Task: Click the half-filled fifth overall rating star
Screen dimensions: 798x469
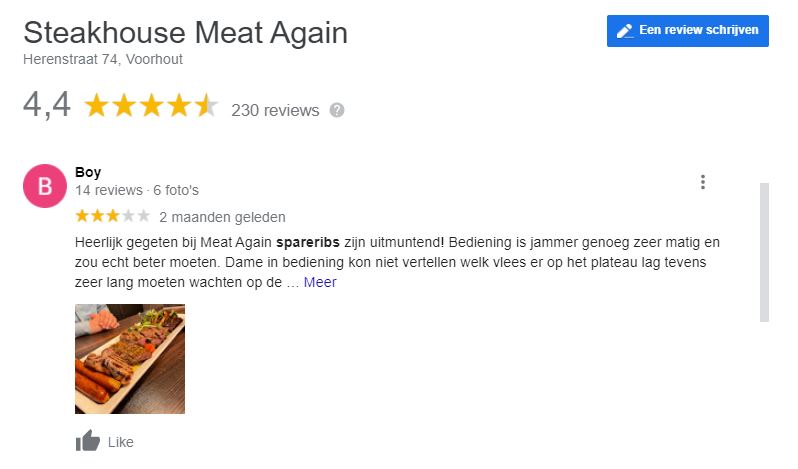Action: (206, 106)
